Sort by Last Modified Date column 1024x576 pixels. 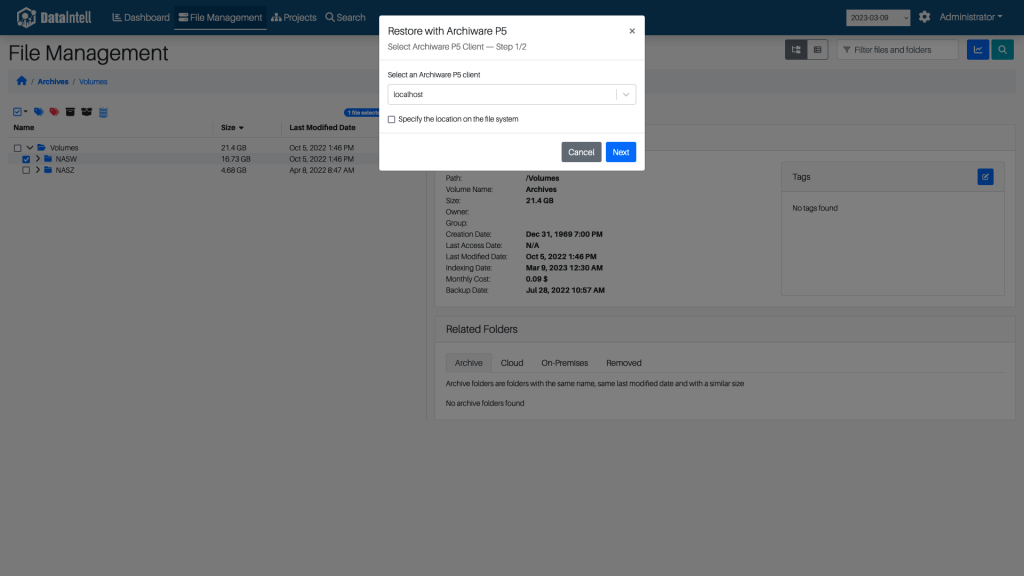(322, 127)
